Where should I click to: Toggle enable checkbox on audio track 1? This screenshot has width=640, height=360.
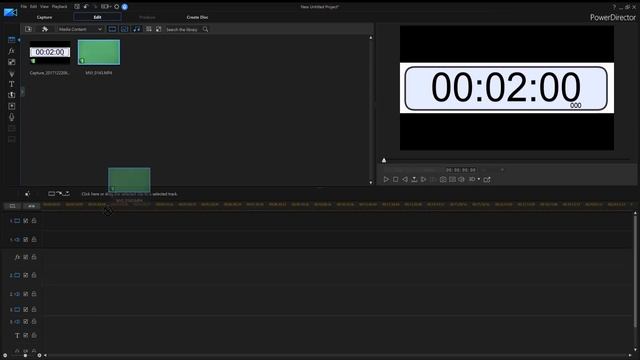tap(26, 239)
